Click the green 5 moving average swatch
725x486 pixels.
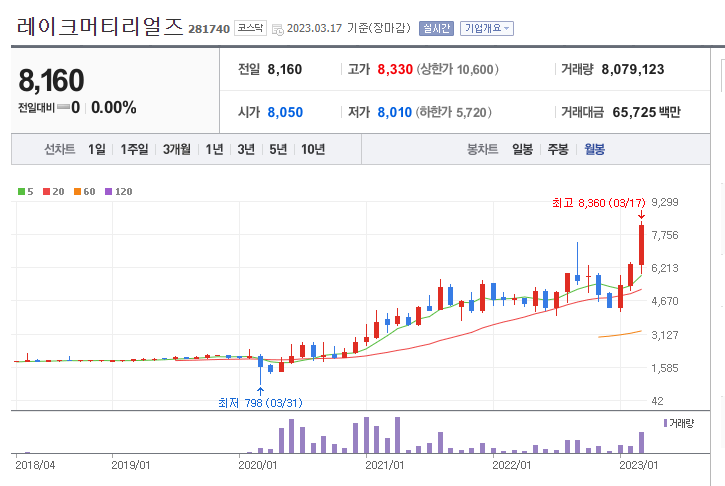21,191
